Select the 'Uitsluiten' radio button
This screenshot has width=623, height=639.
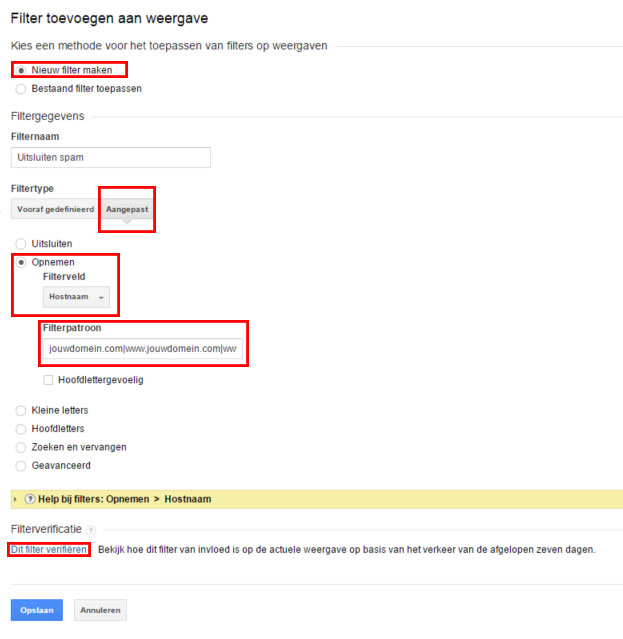point(21,243)
